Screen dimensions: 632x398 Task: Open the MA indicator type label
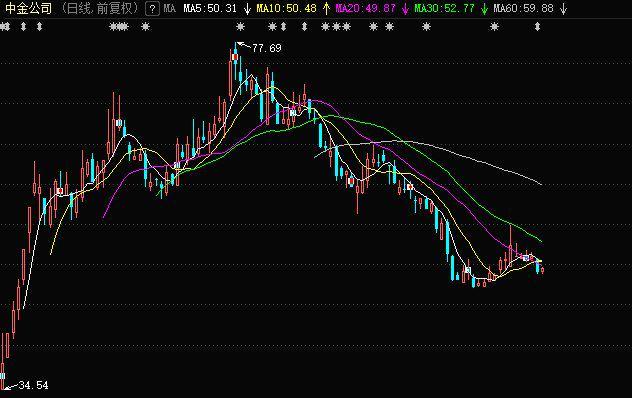click(x=170, y=8)
